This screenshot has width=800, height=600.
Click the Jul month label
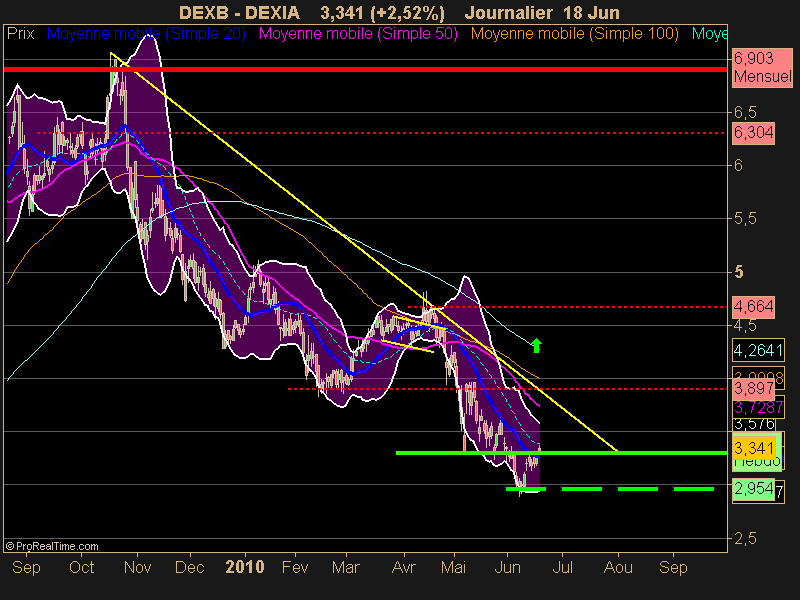tap(562, 567)
